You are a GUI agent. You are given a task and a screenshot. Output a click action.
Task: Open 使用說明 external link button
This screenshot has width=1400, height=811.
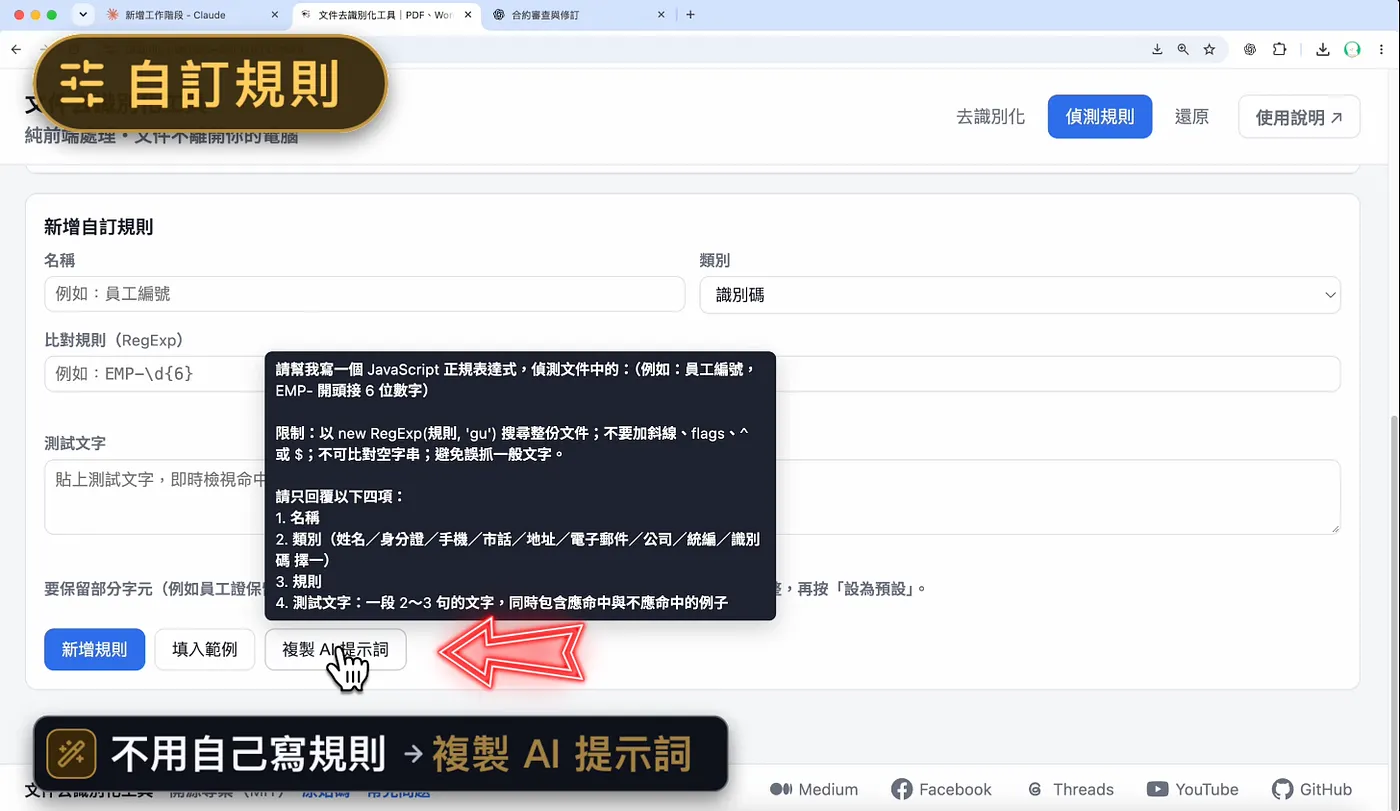(x=1299, y=117)
